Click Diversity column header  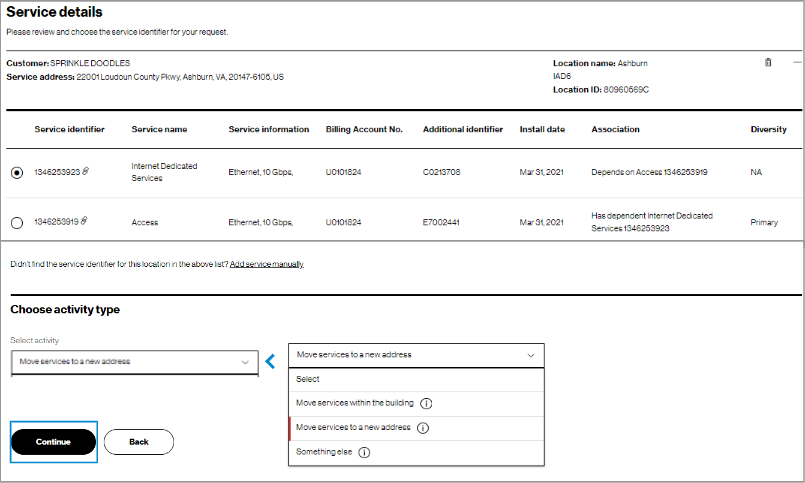coord(769,129)
